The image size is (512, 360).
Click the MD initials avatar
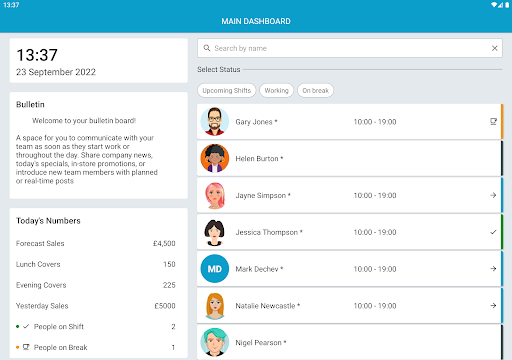pos(215,269)
